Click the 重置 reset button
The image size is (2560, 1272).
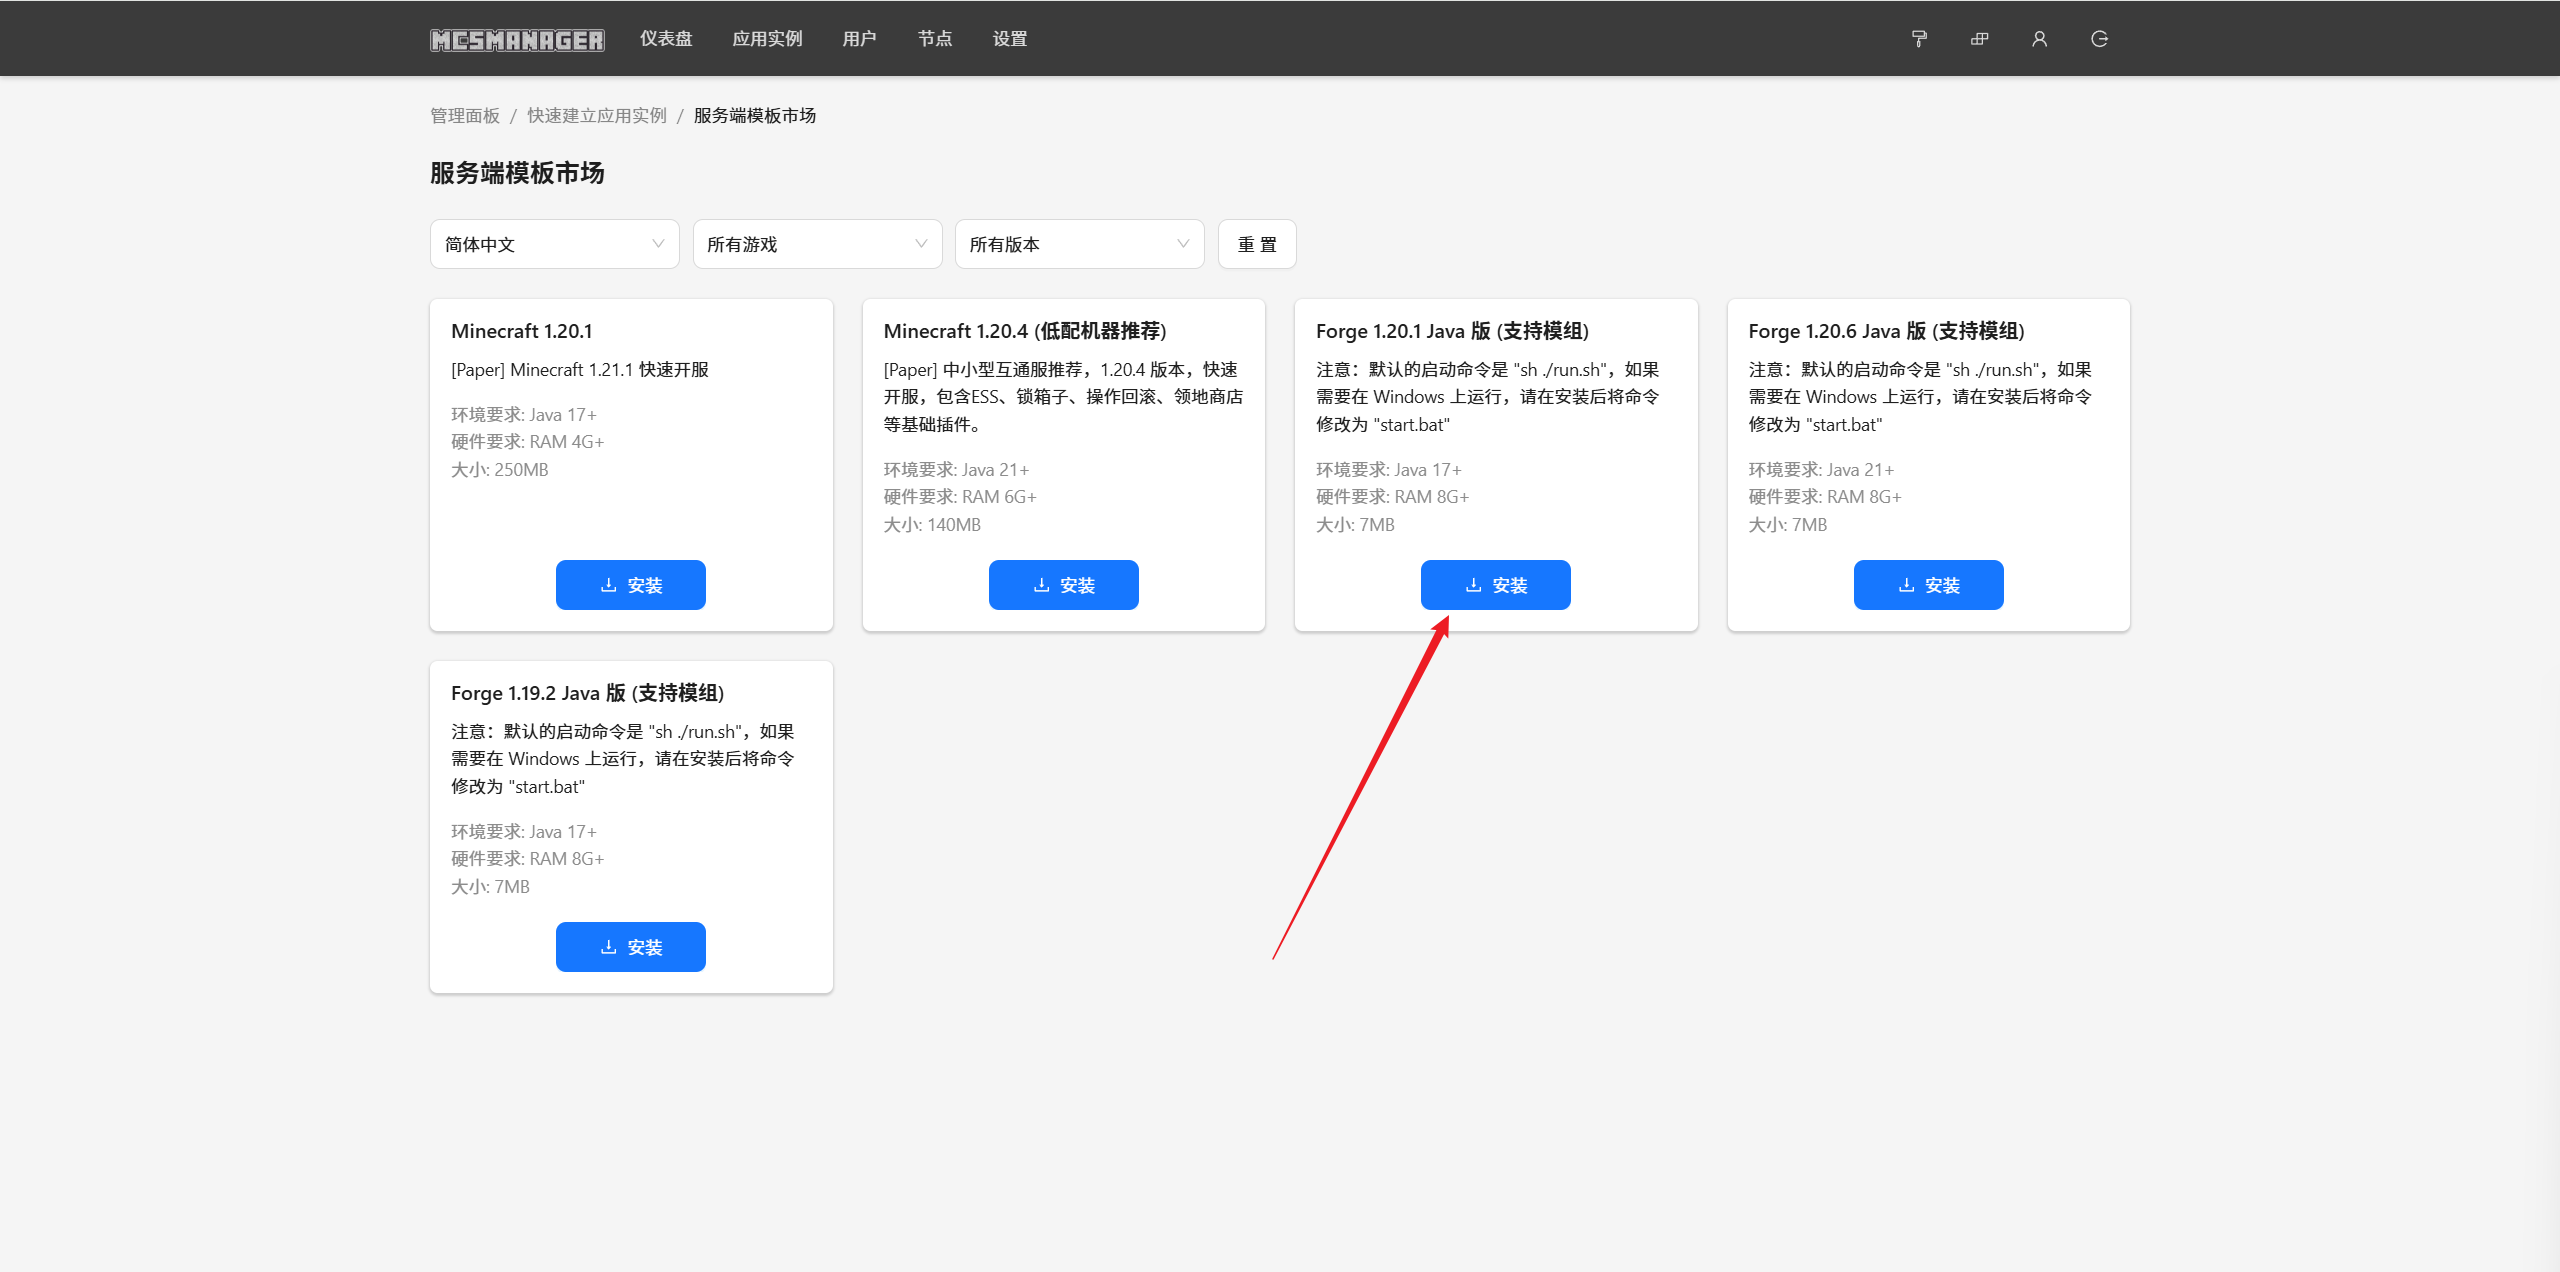(1257, 244)
